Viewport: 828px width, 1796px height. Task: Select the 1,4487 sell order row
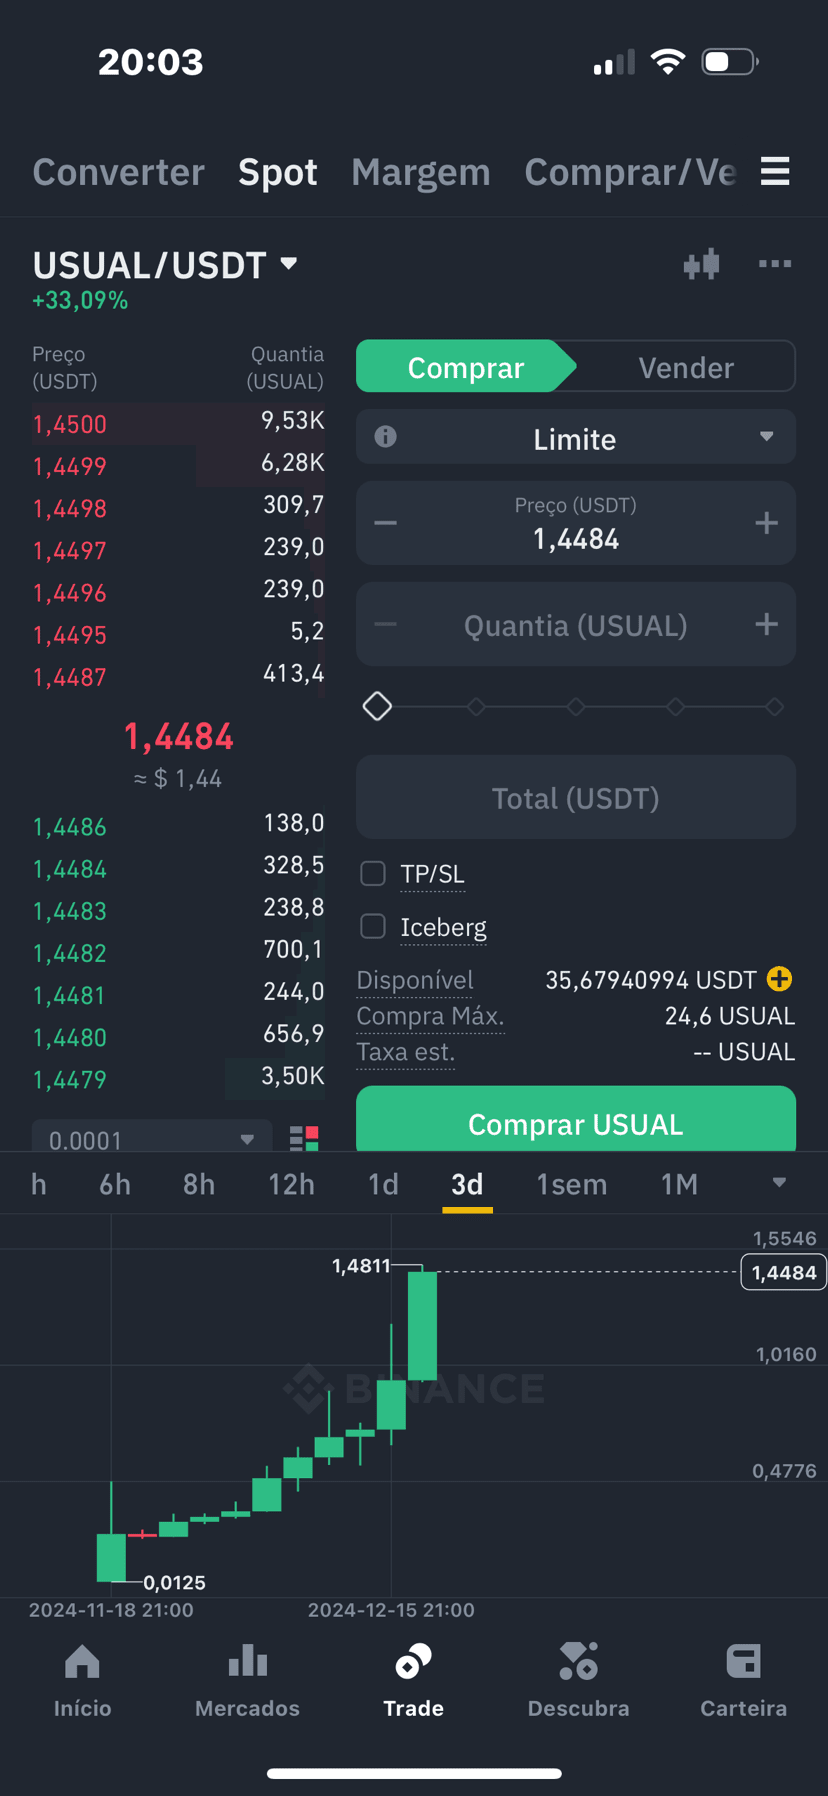tap(178, 676)
